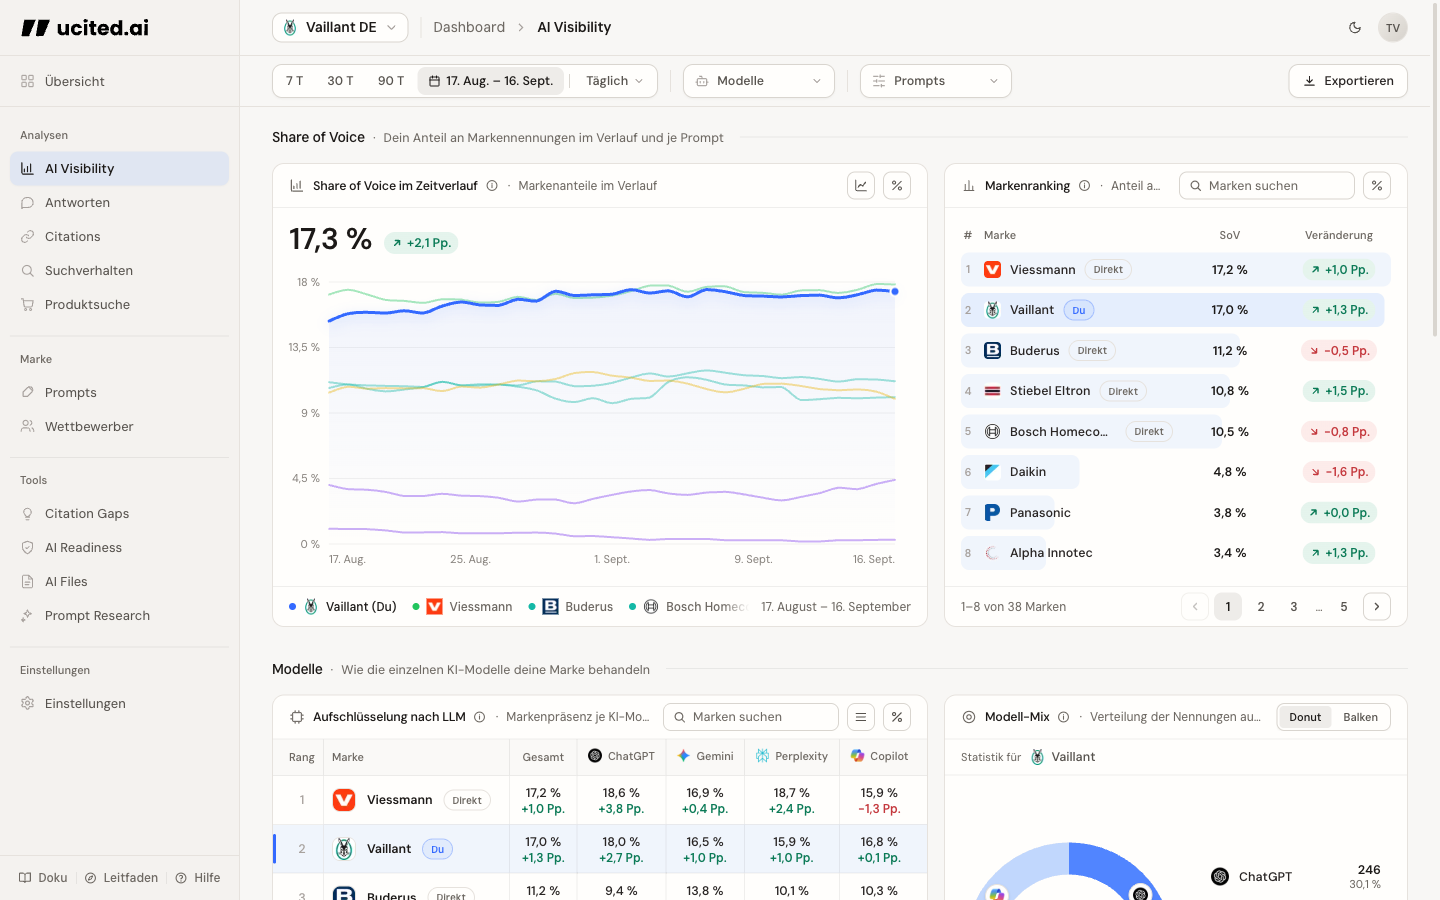Open Citation Gaps tool
The width and height of the screenshot is (1440, 900).
[x=120, y=514]
